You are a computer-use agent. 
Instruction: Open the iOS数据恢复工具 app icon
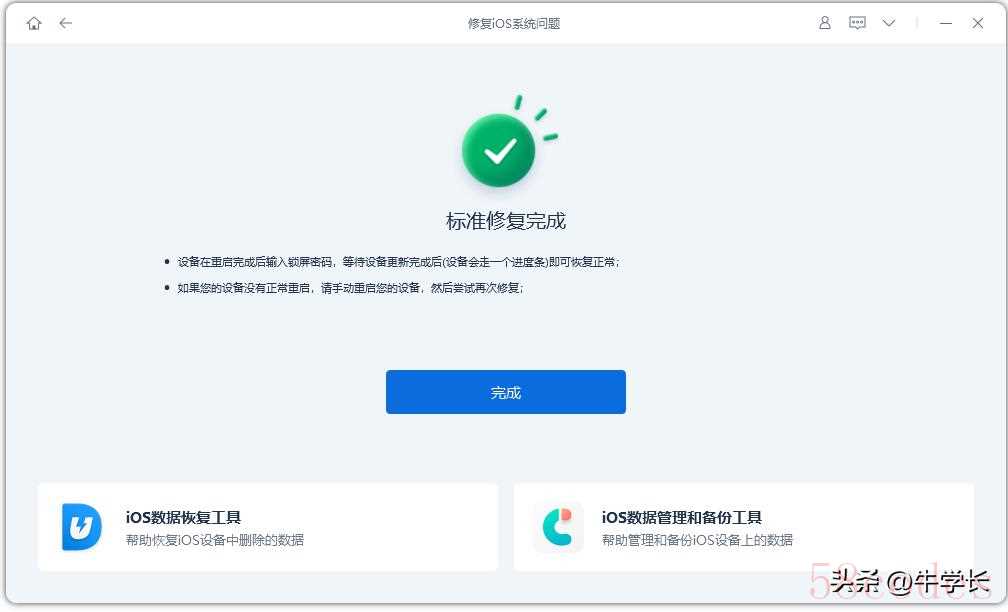(x=82, y=527)
